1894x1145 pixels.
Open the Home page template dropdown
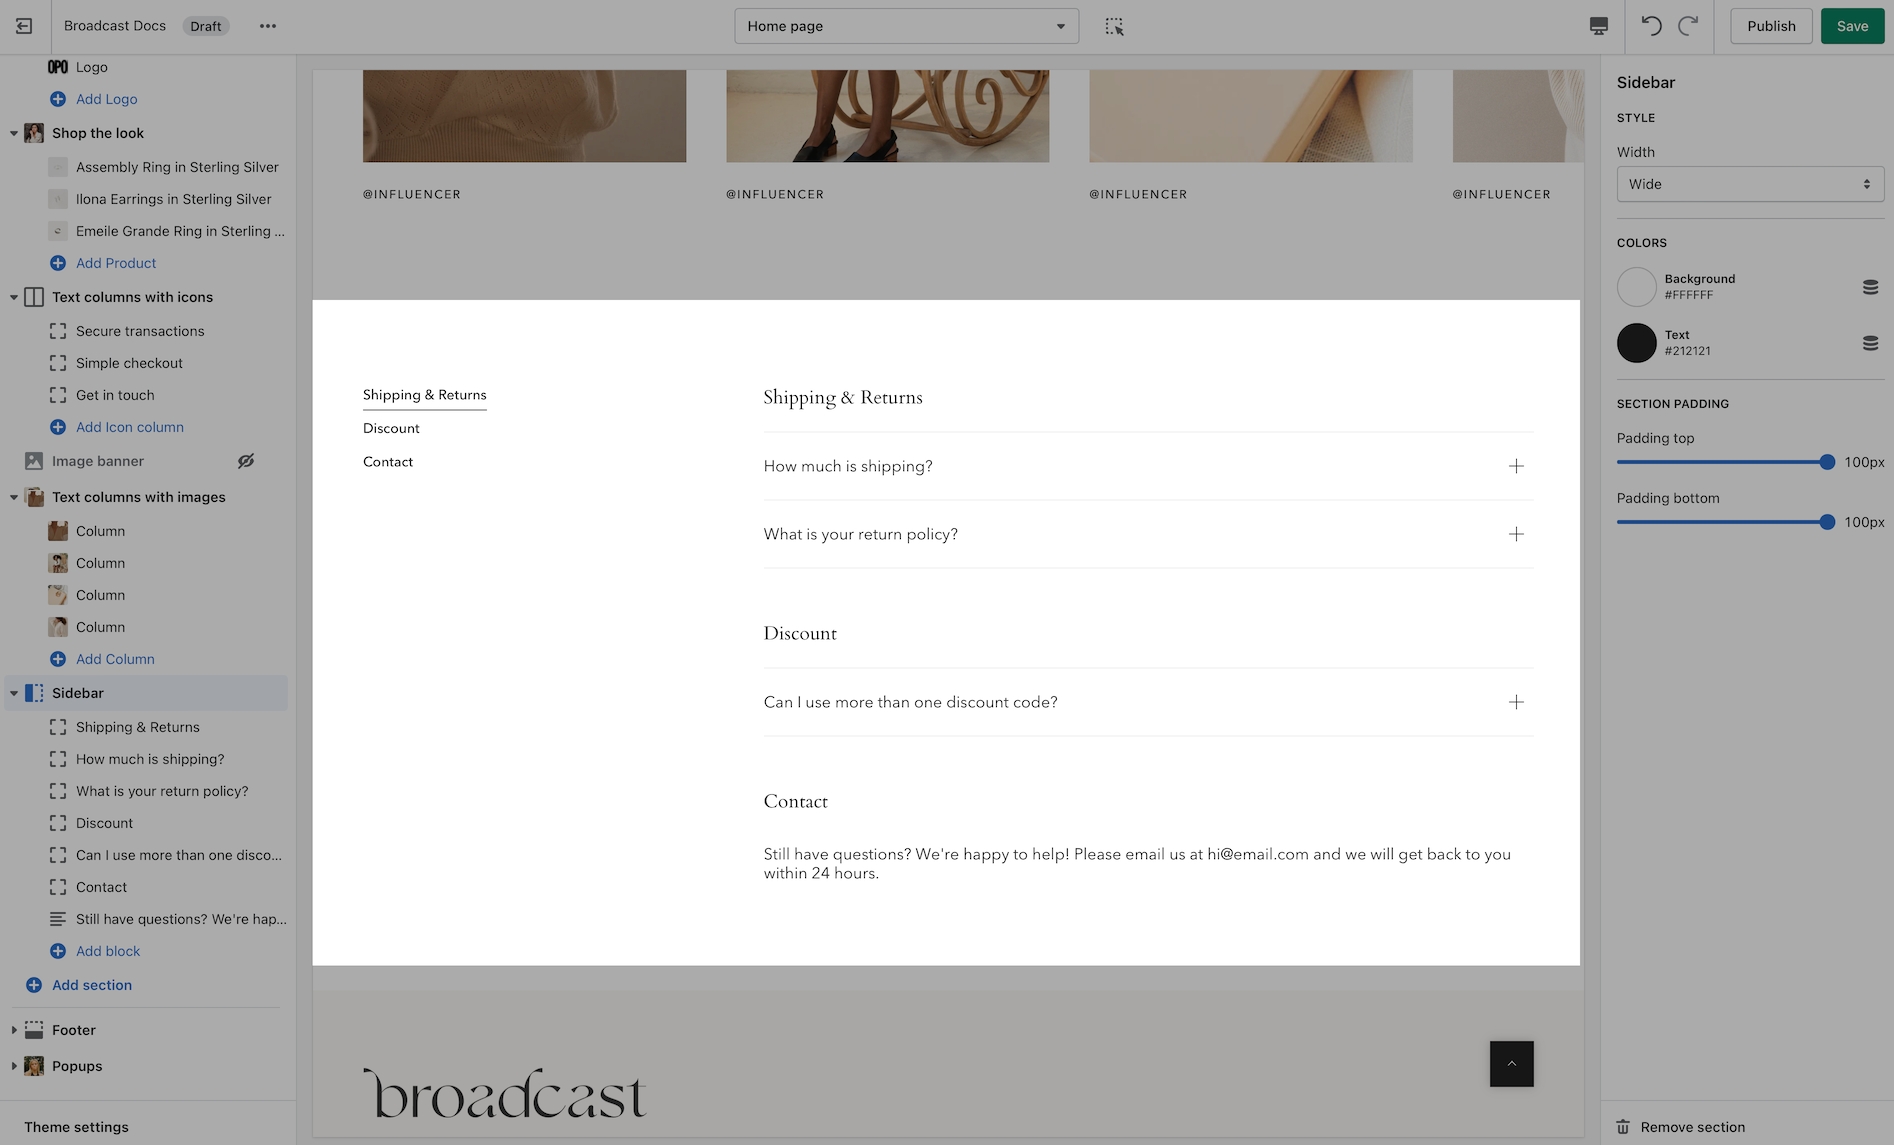coord(906,26)
